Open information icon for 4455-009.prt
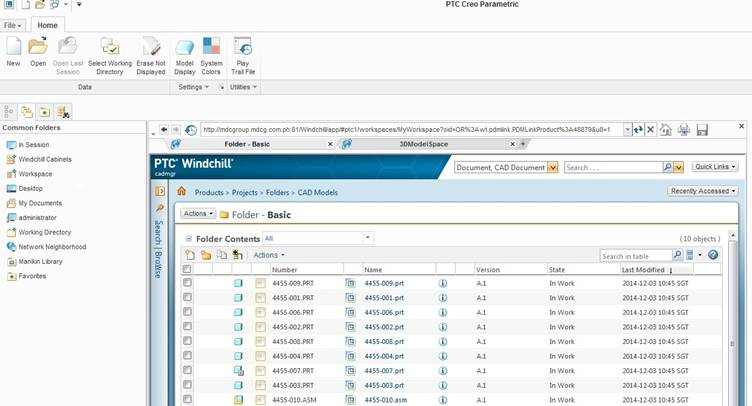This screenshot has width=752, height=406. coord(443,283)
